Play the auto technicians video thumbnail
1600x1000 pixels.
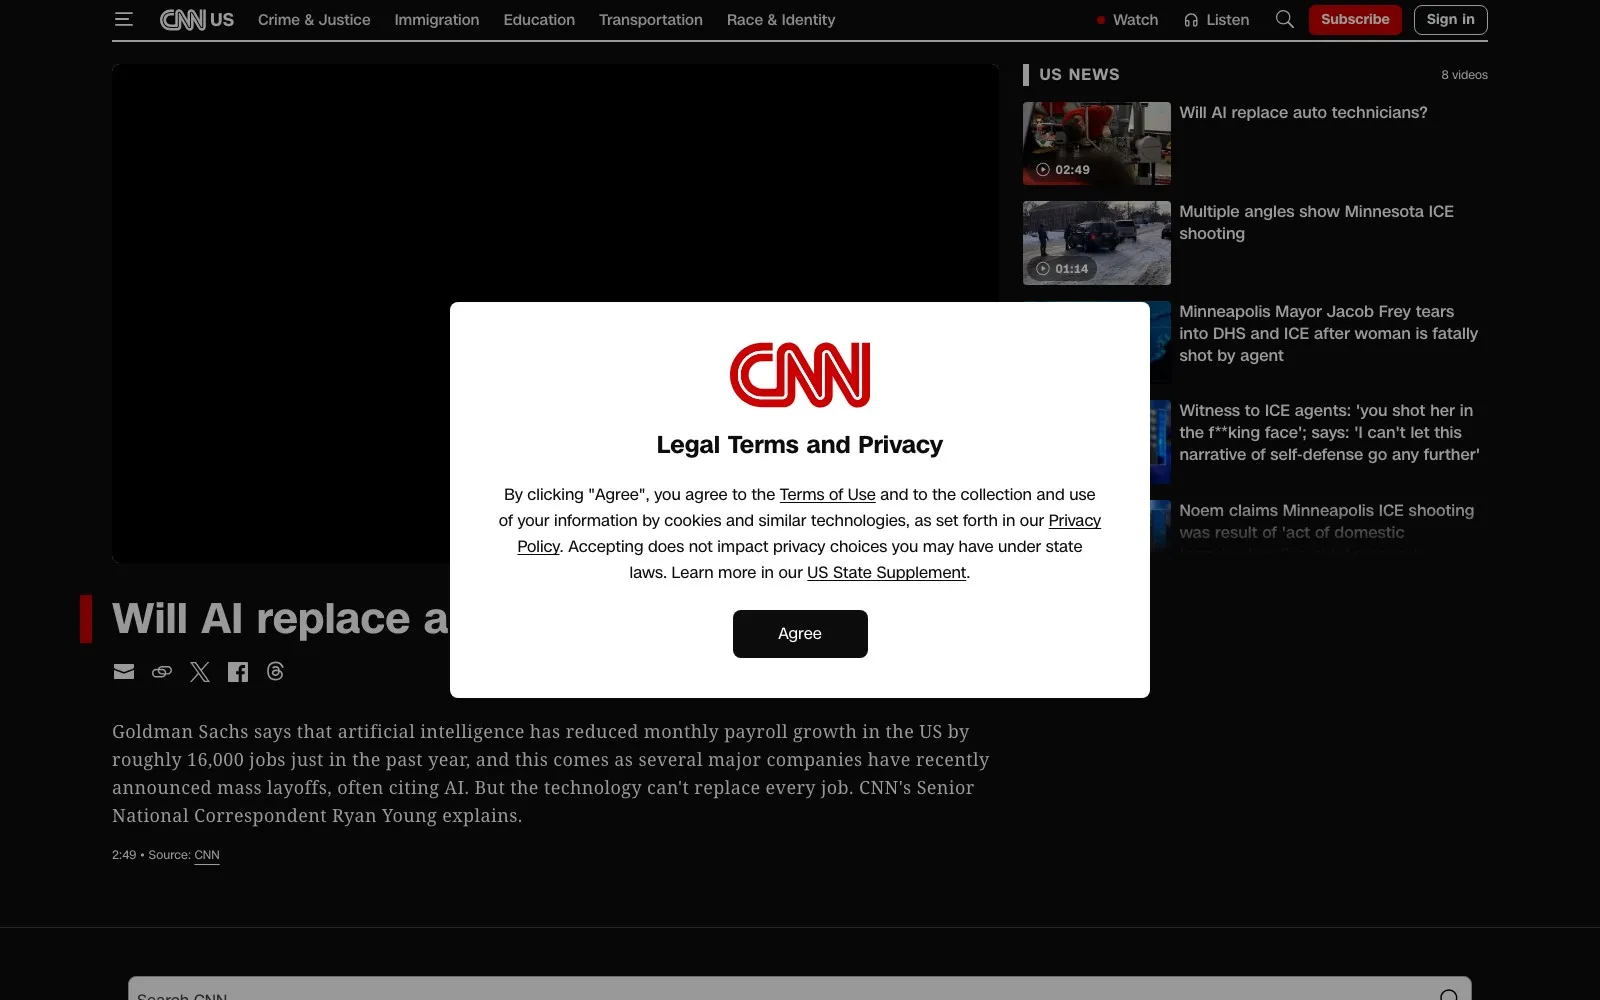[1097, 143]
